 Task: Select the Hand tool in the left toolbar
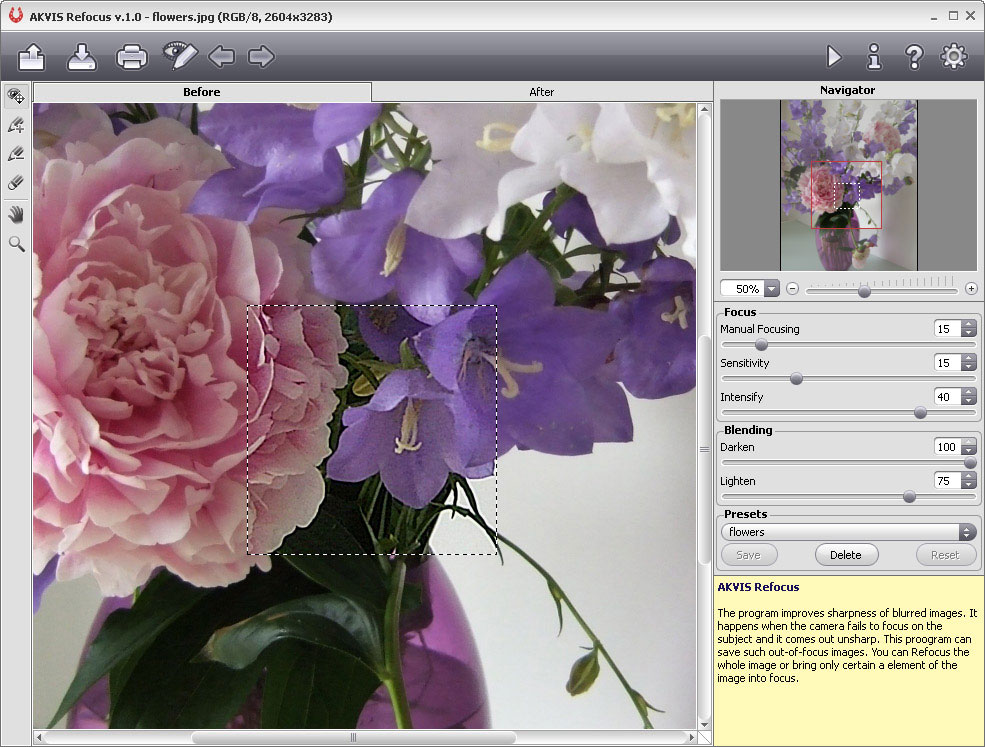16,214
